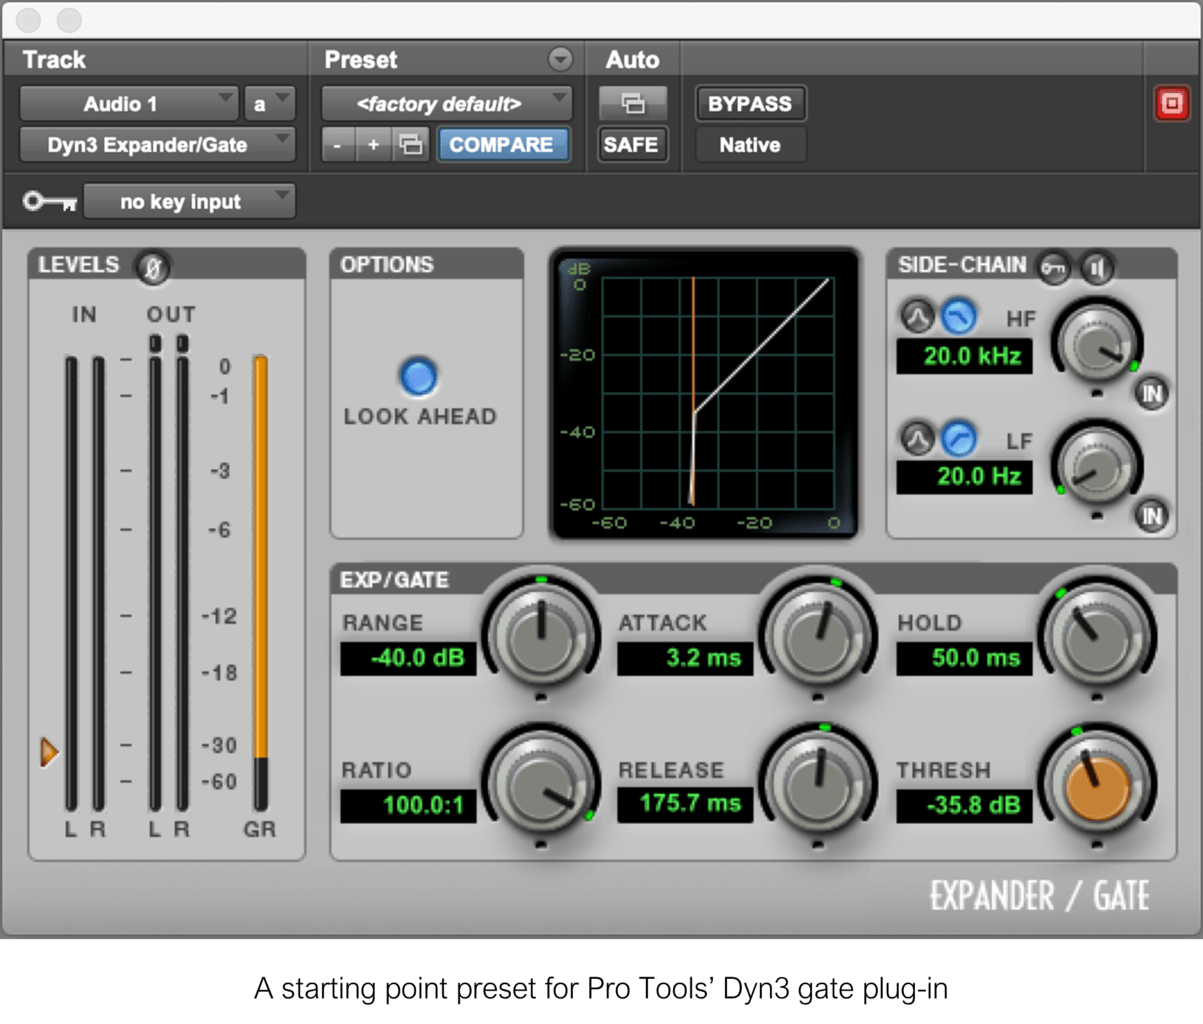Enable automation SAFE mode
Screen dimensions: 1203x1024
point(632,144)
